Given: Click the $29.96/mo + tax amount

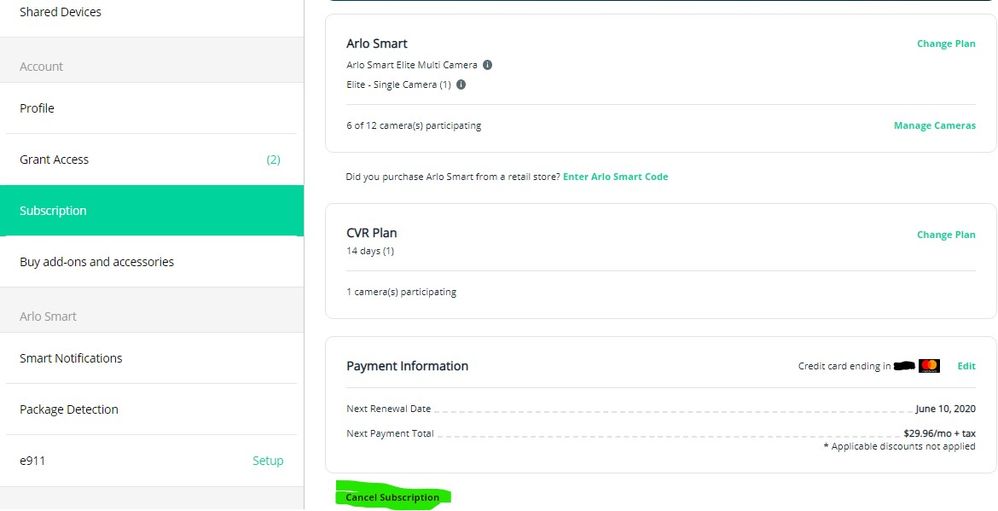Looking at the screenshot, I should [939, 433].
